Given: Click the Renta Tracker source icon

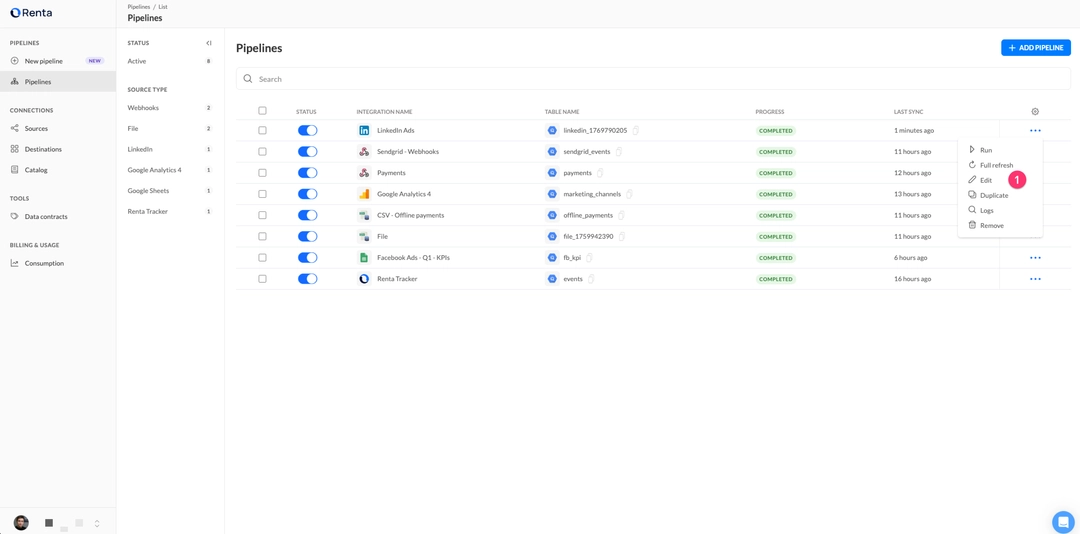Looking at the screenshot, I should click(x=364, y=279).
